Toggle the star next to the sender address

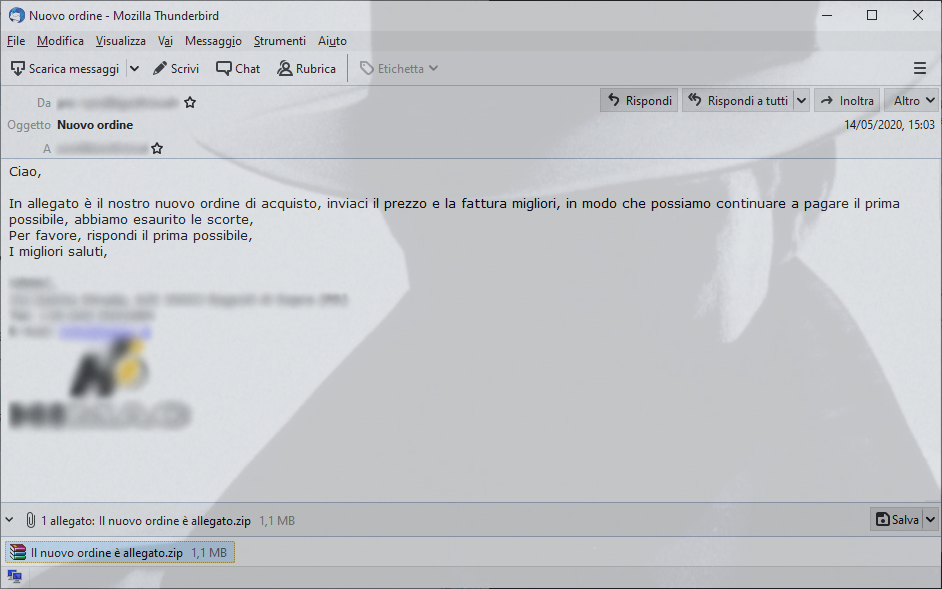(190, 102)
